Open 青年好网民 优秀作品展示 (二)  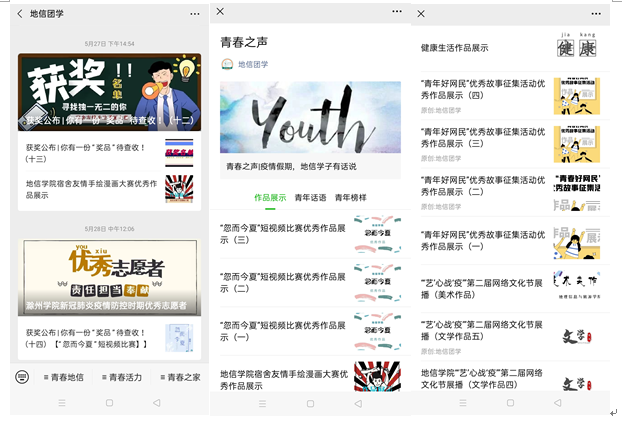click(511, 193)
